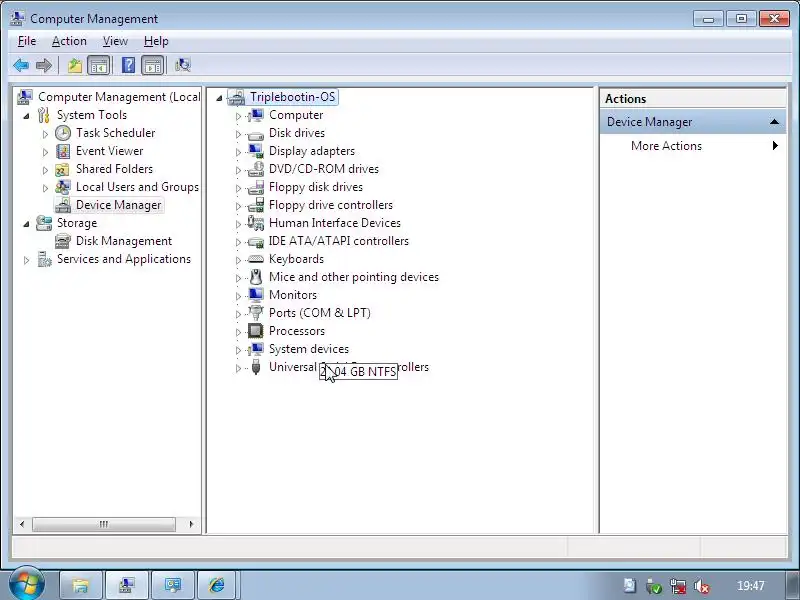The image size is (800, 600).
Task: Click the Keyboards device icon
Action: click(x=256, y=259)
